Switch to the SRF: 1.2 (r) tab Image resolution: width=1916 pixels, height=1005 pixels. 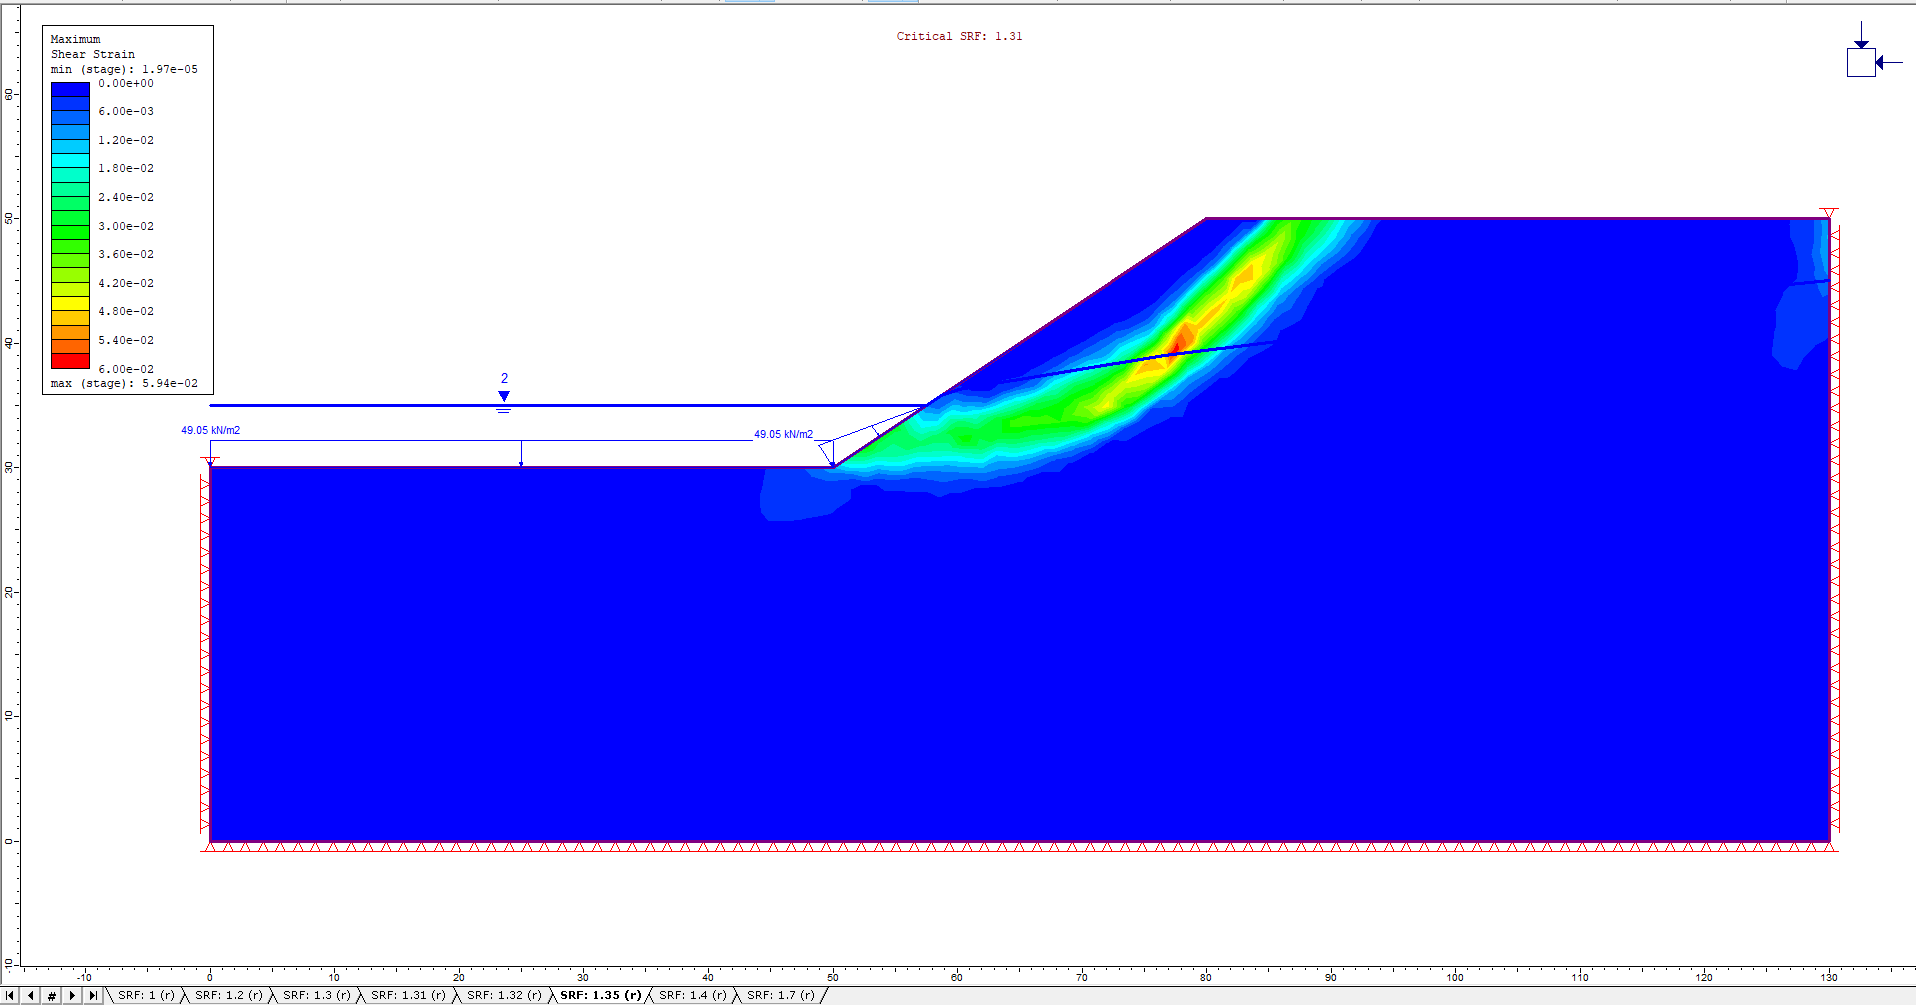pyautogui.click(x=230, y=995)
